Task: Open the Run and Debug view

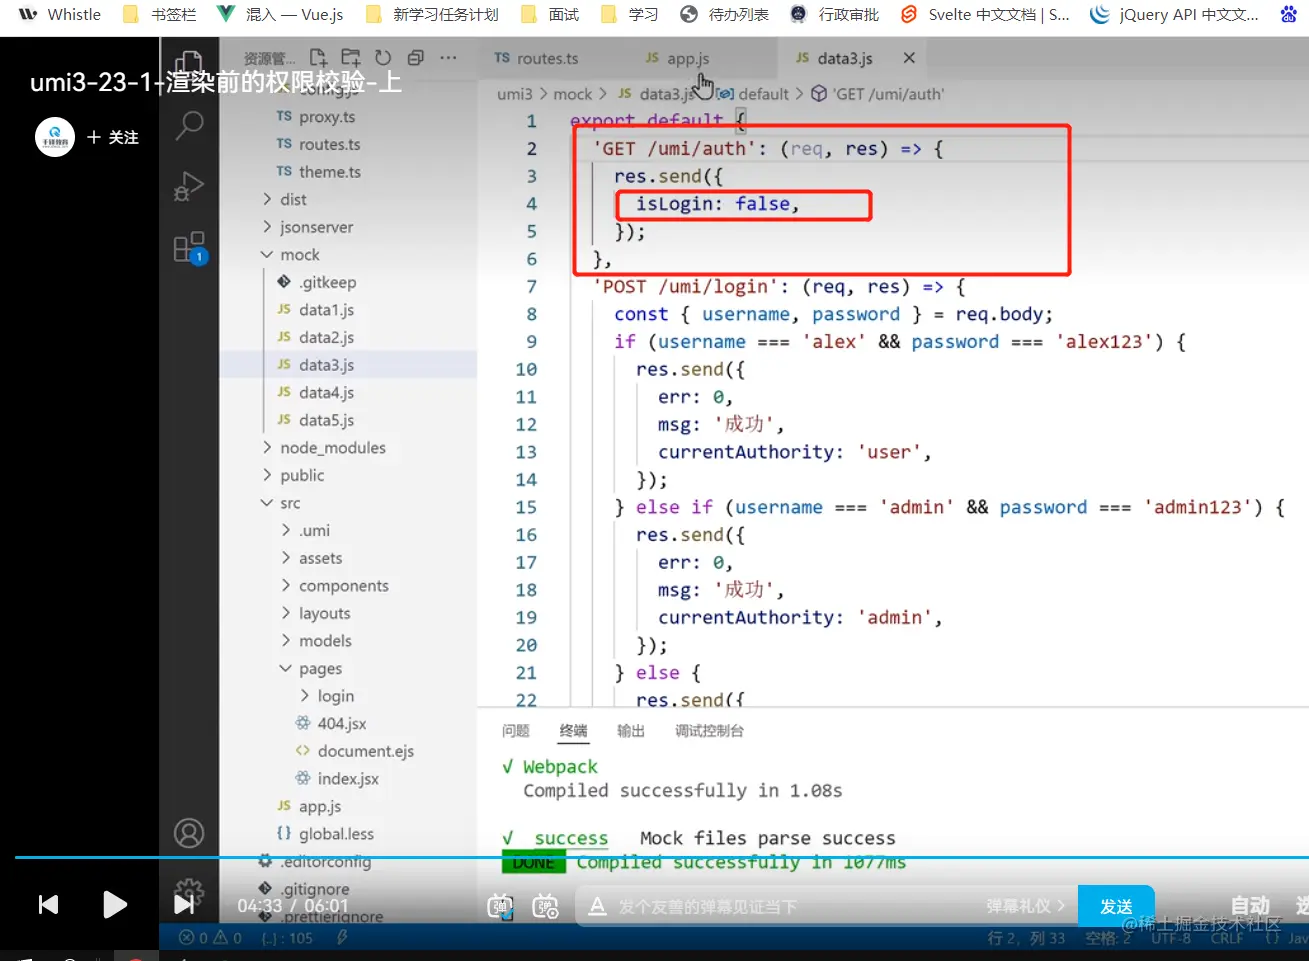Action: (x=189, y=186)
